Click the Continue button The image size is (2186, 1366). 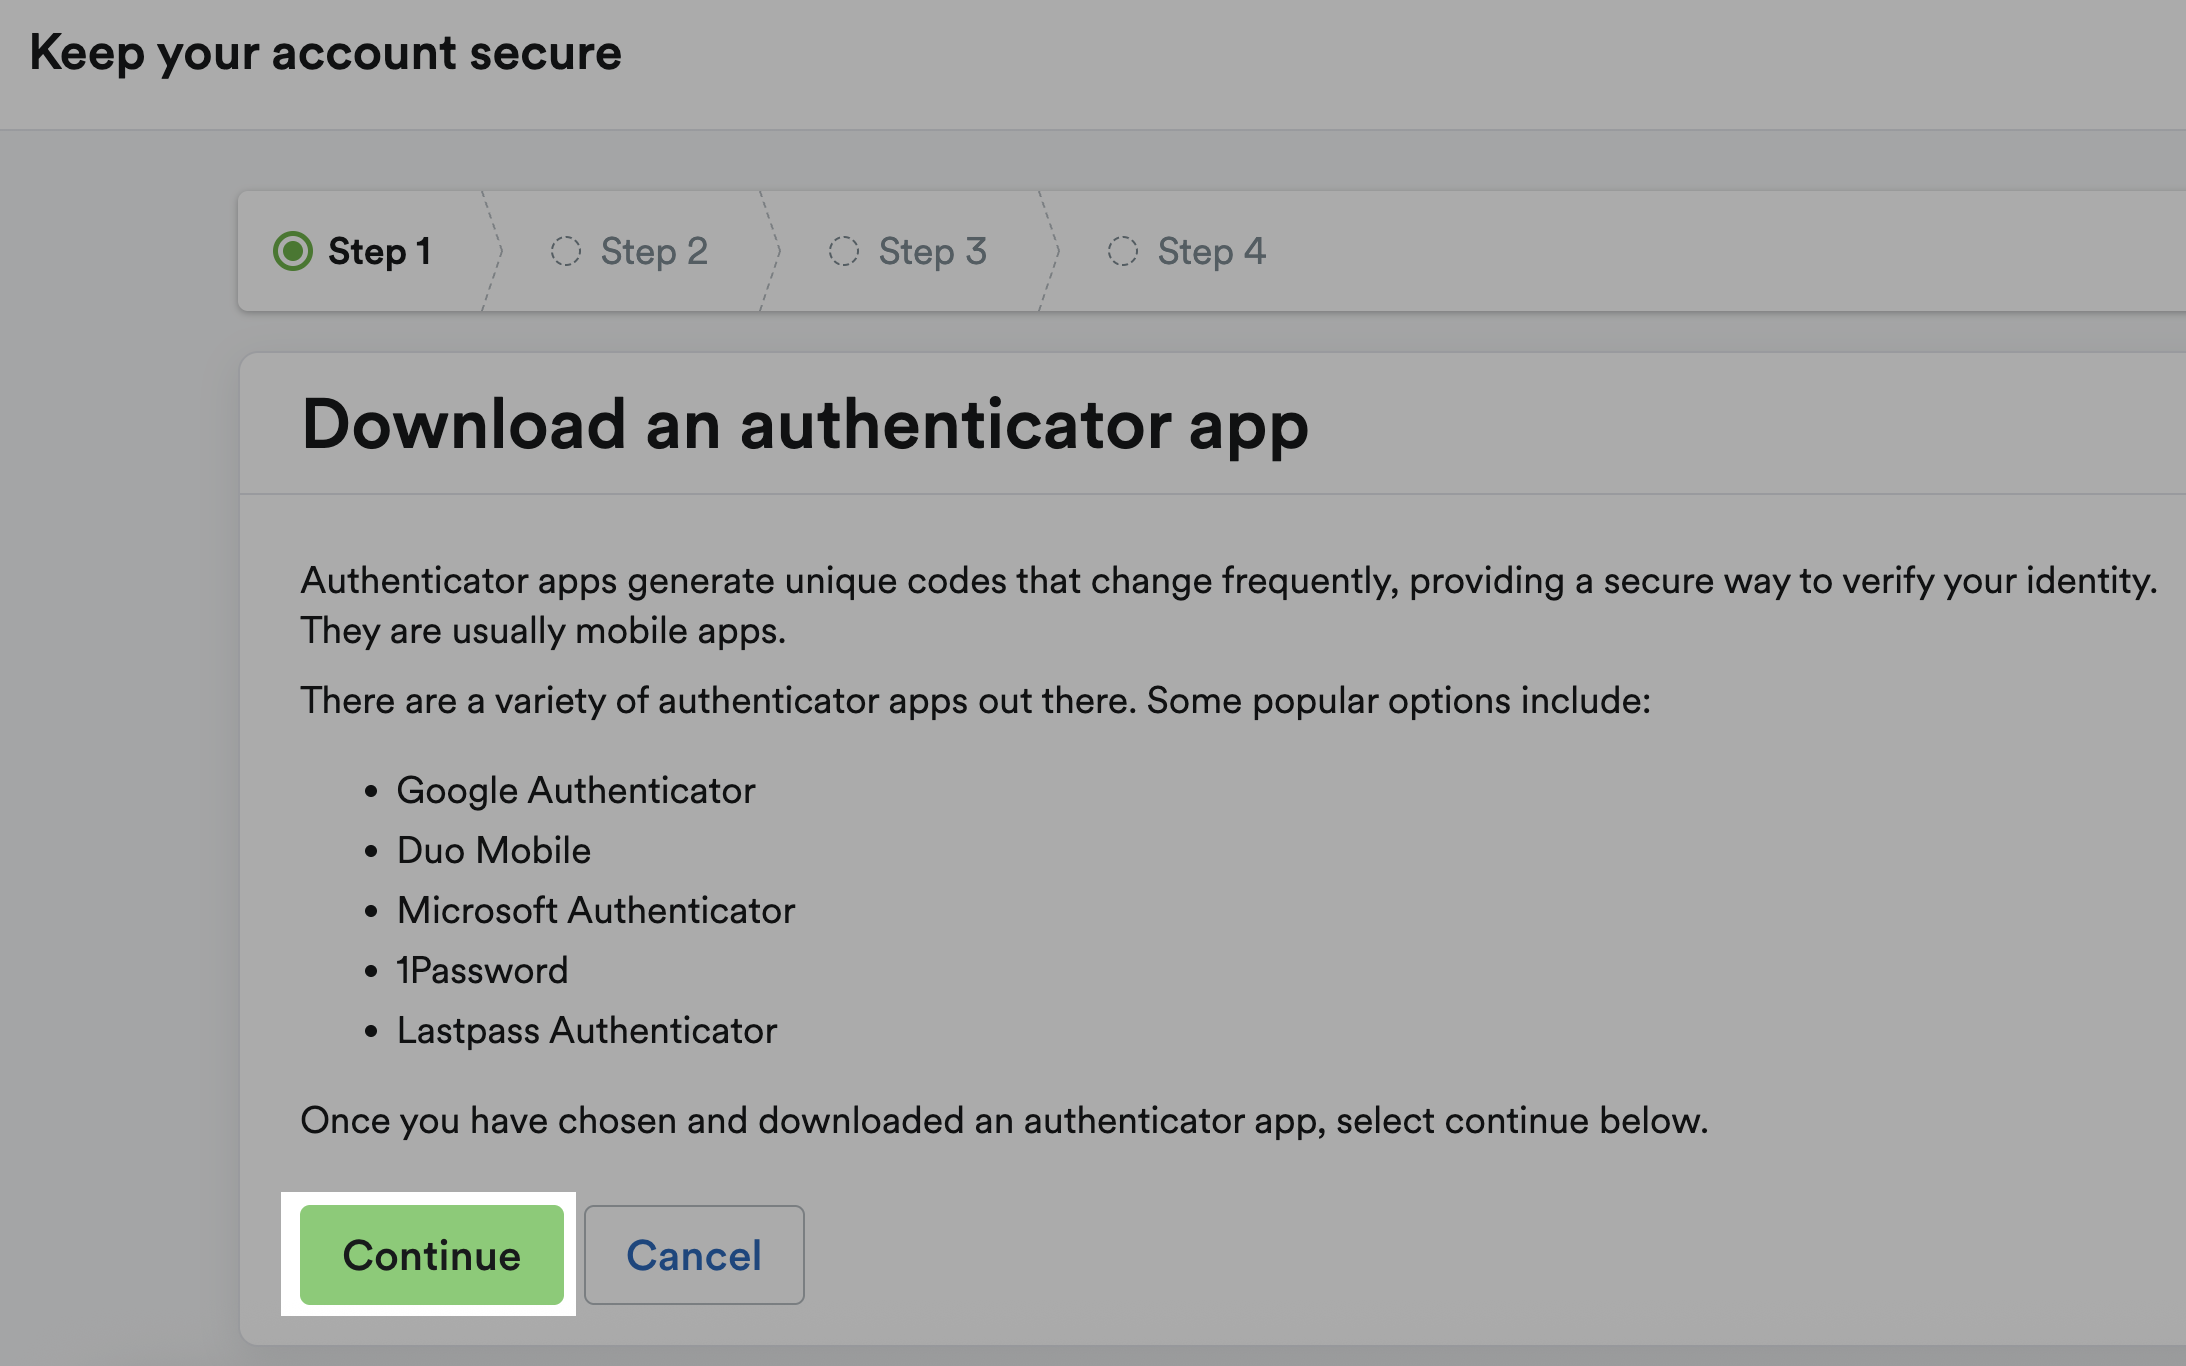tap(430, 1256)
